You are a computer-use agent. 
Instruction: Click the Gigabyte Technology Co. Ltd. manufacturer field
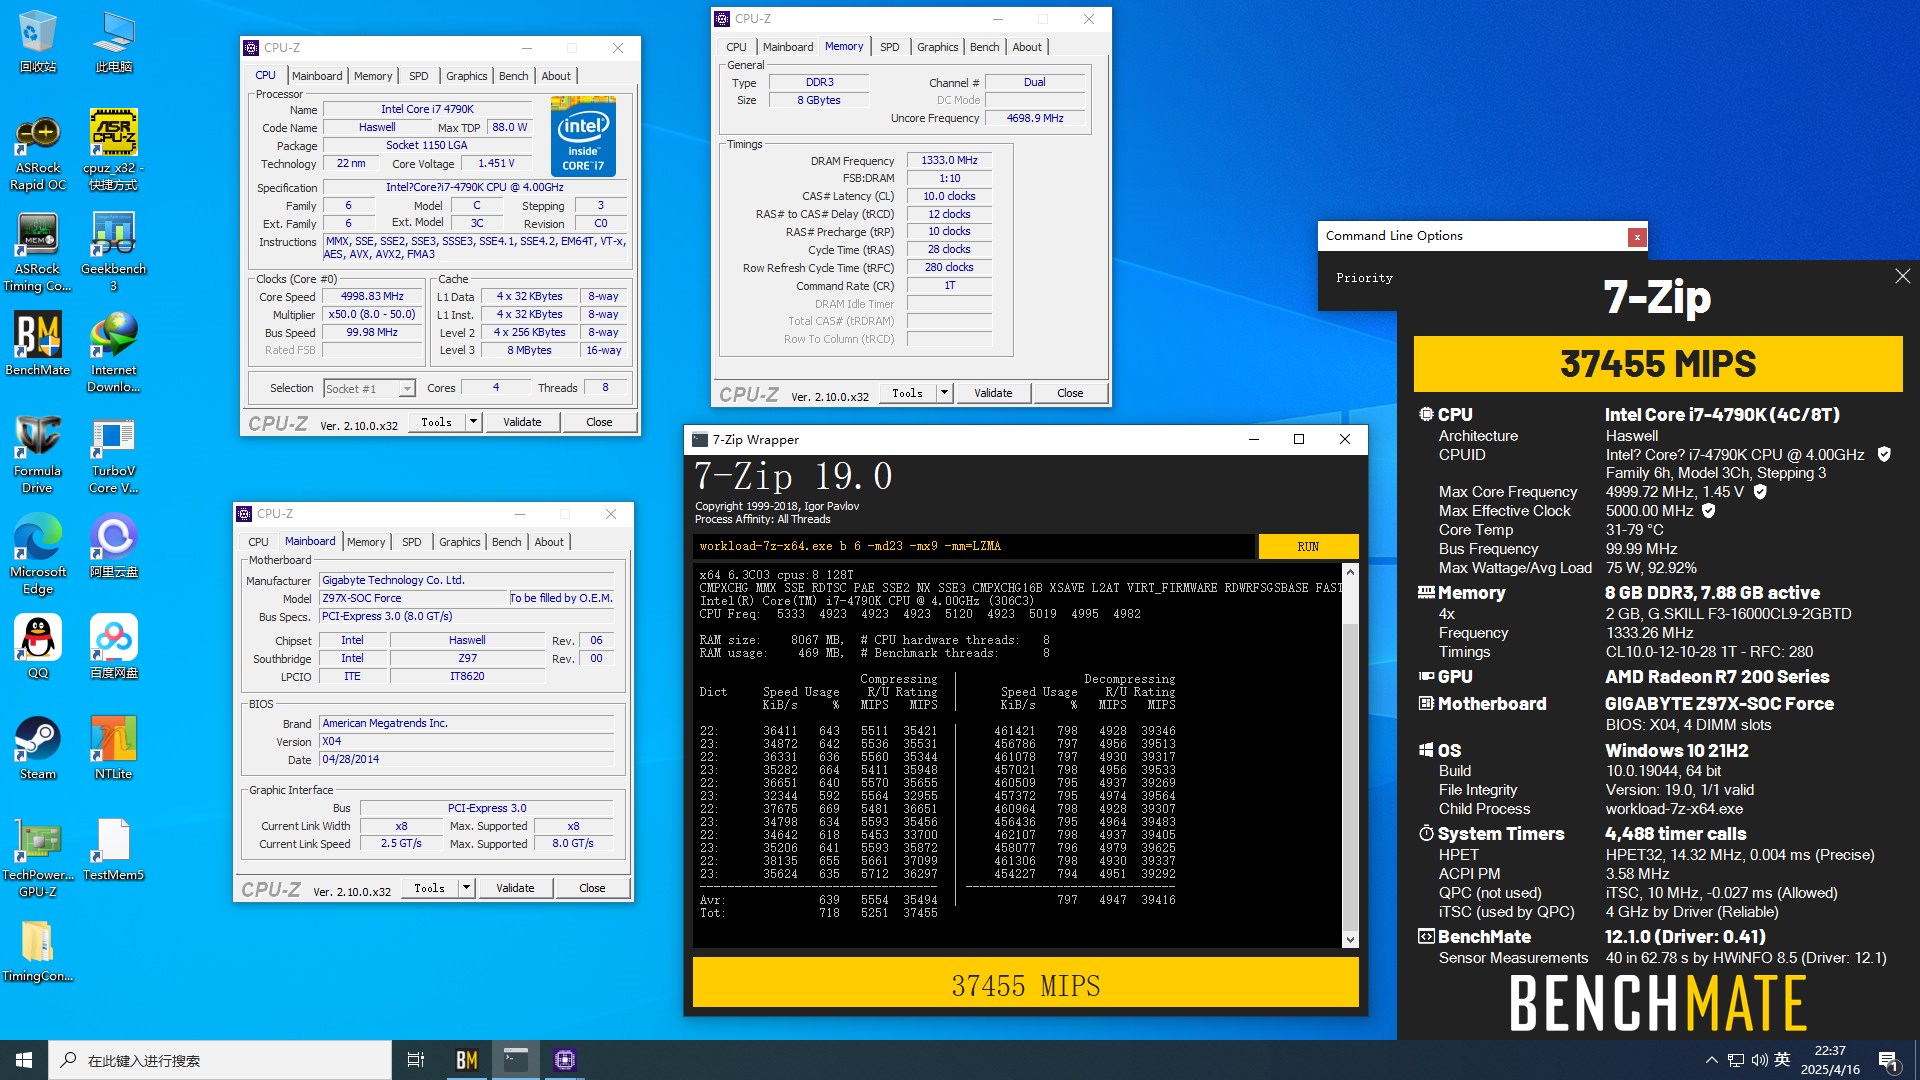pos(466,580)
